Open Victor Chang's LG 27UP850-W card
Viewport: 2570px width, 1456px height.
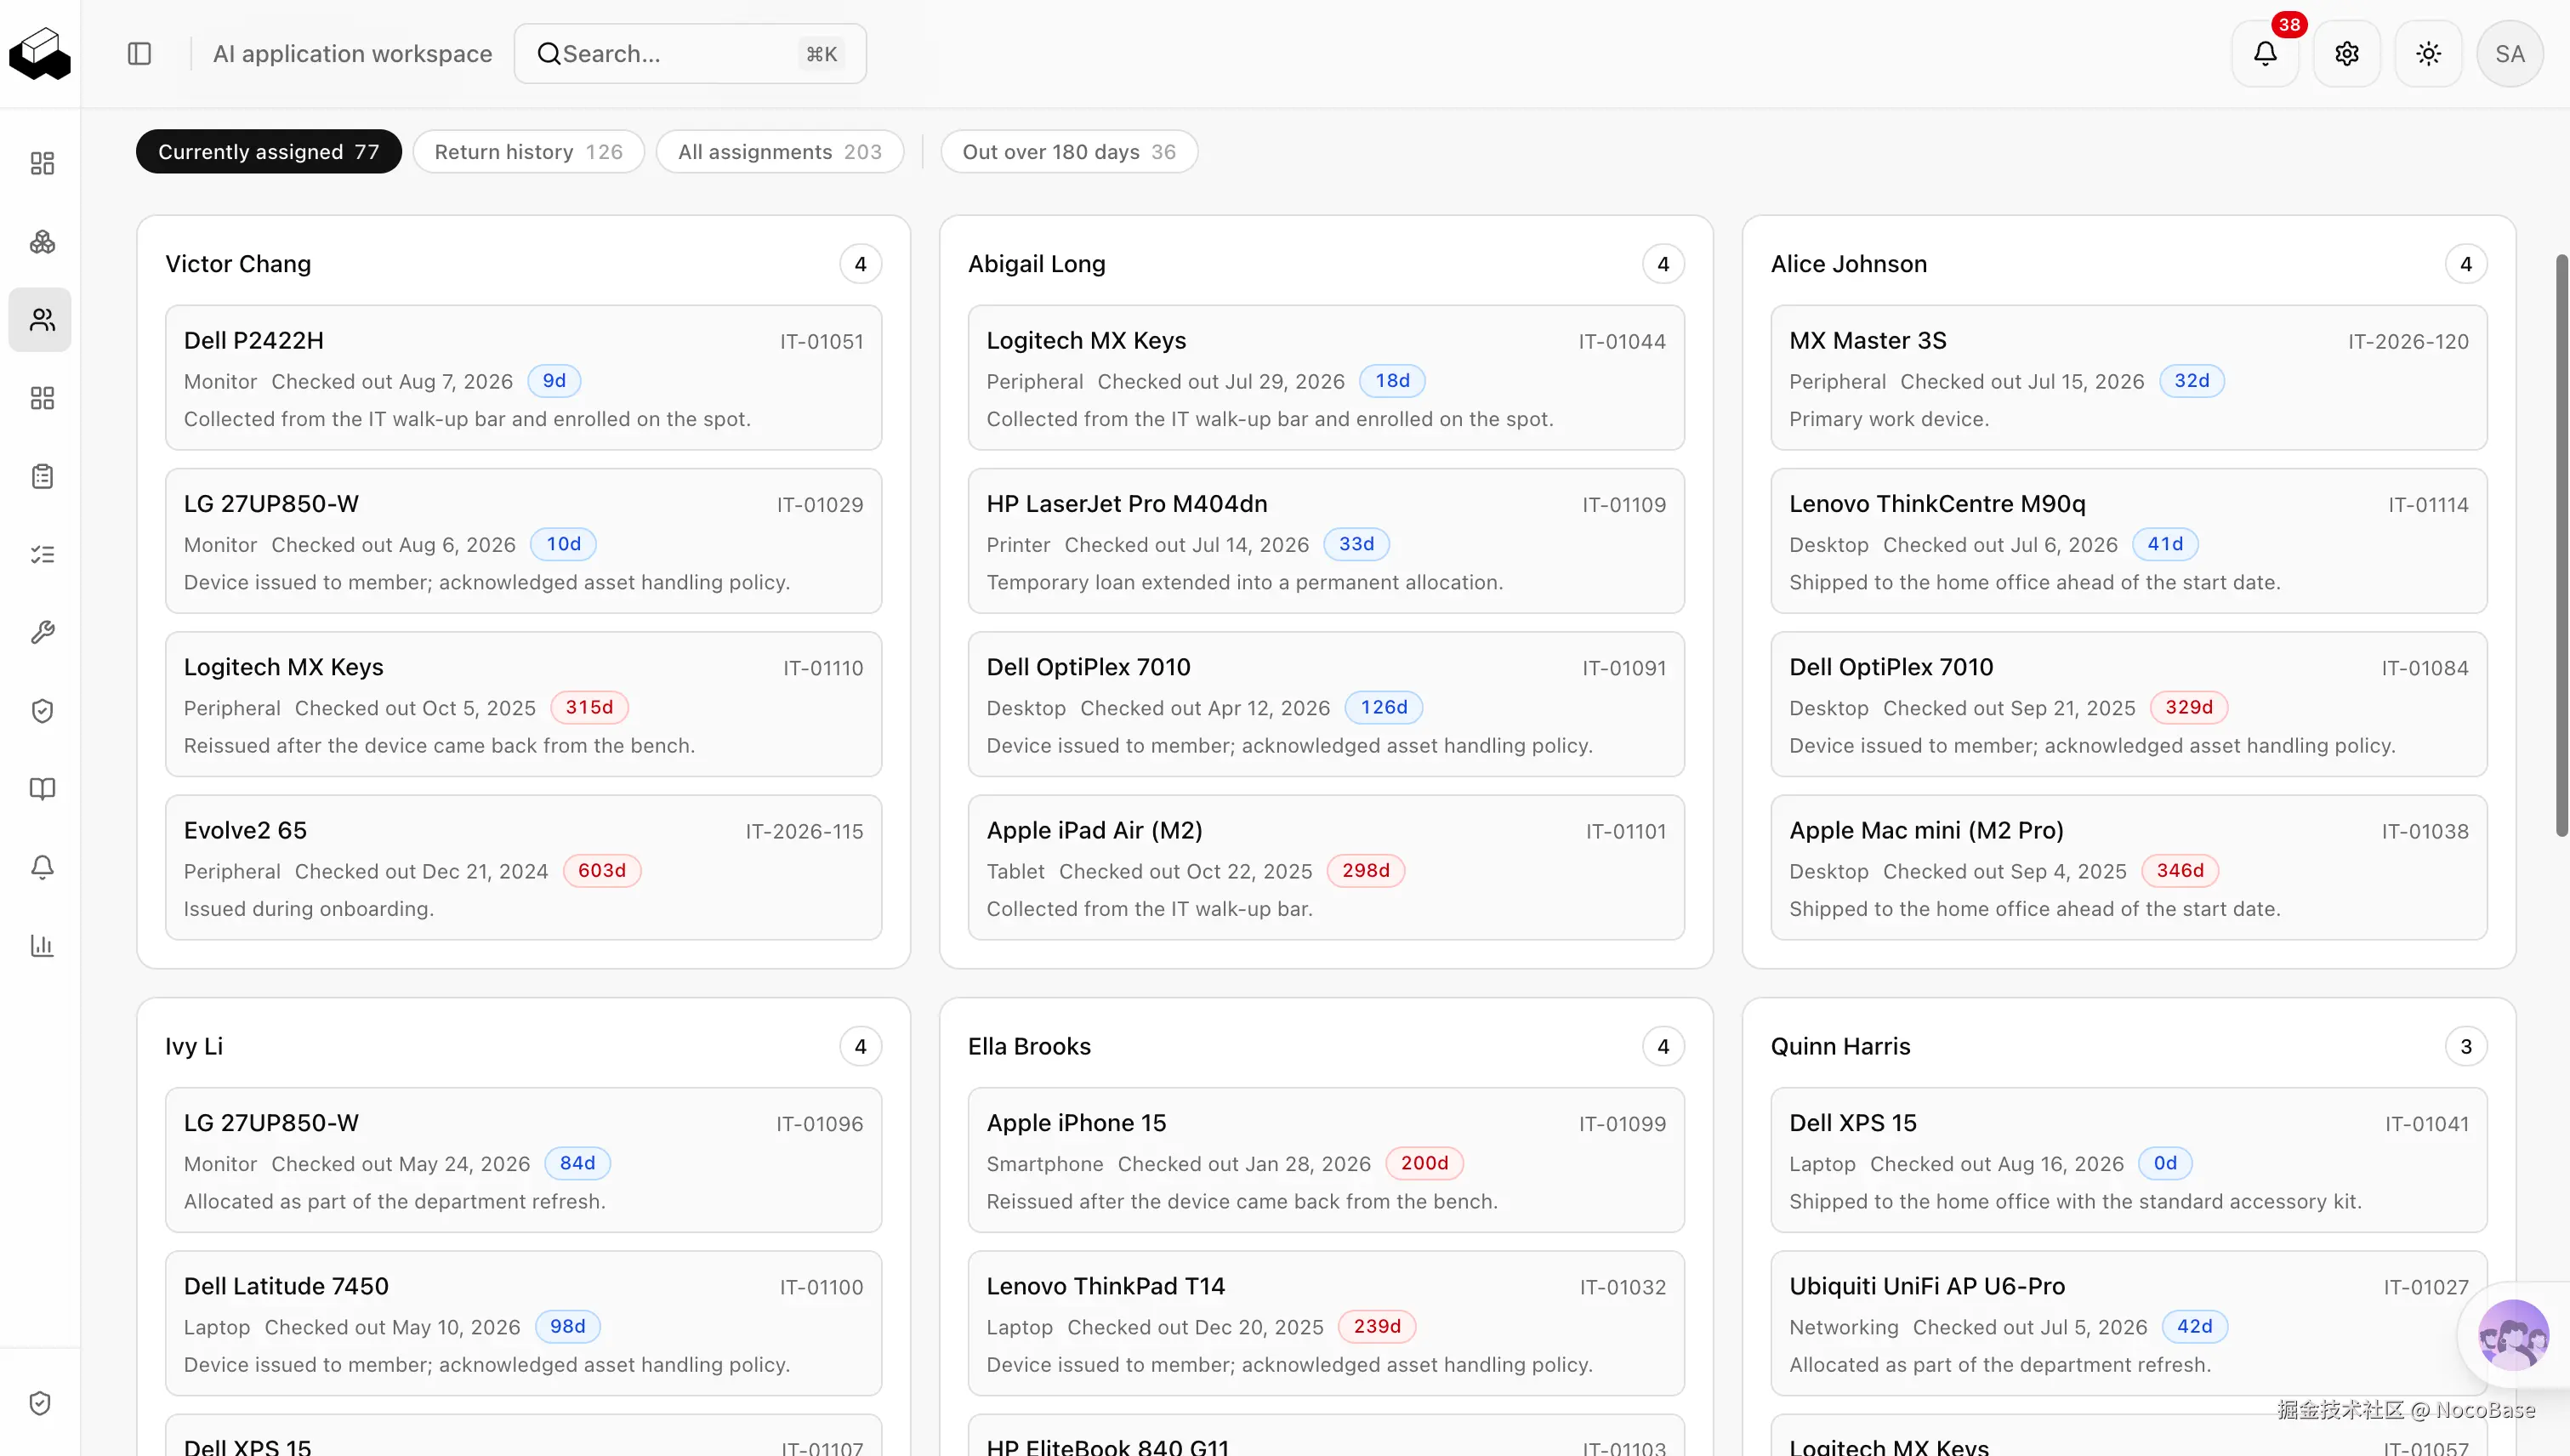click(524, 541)
